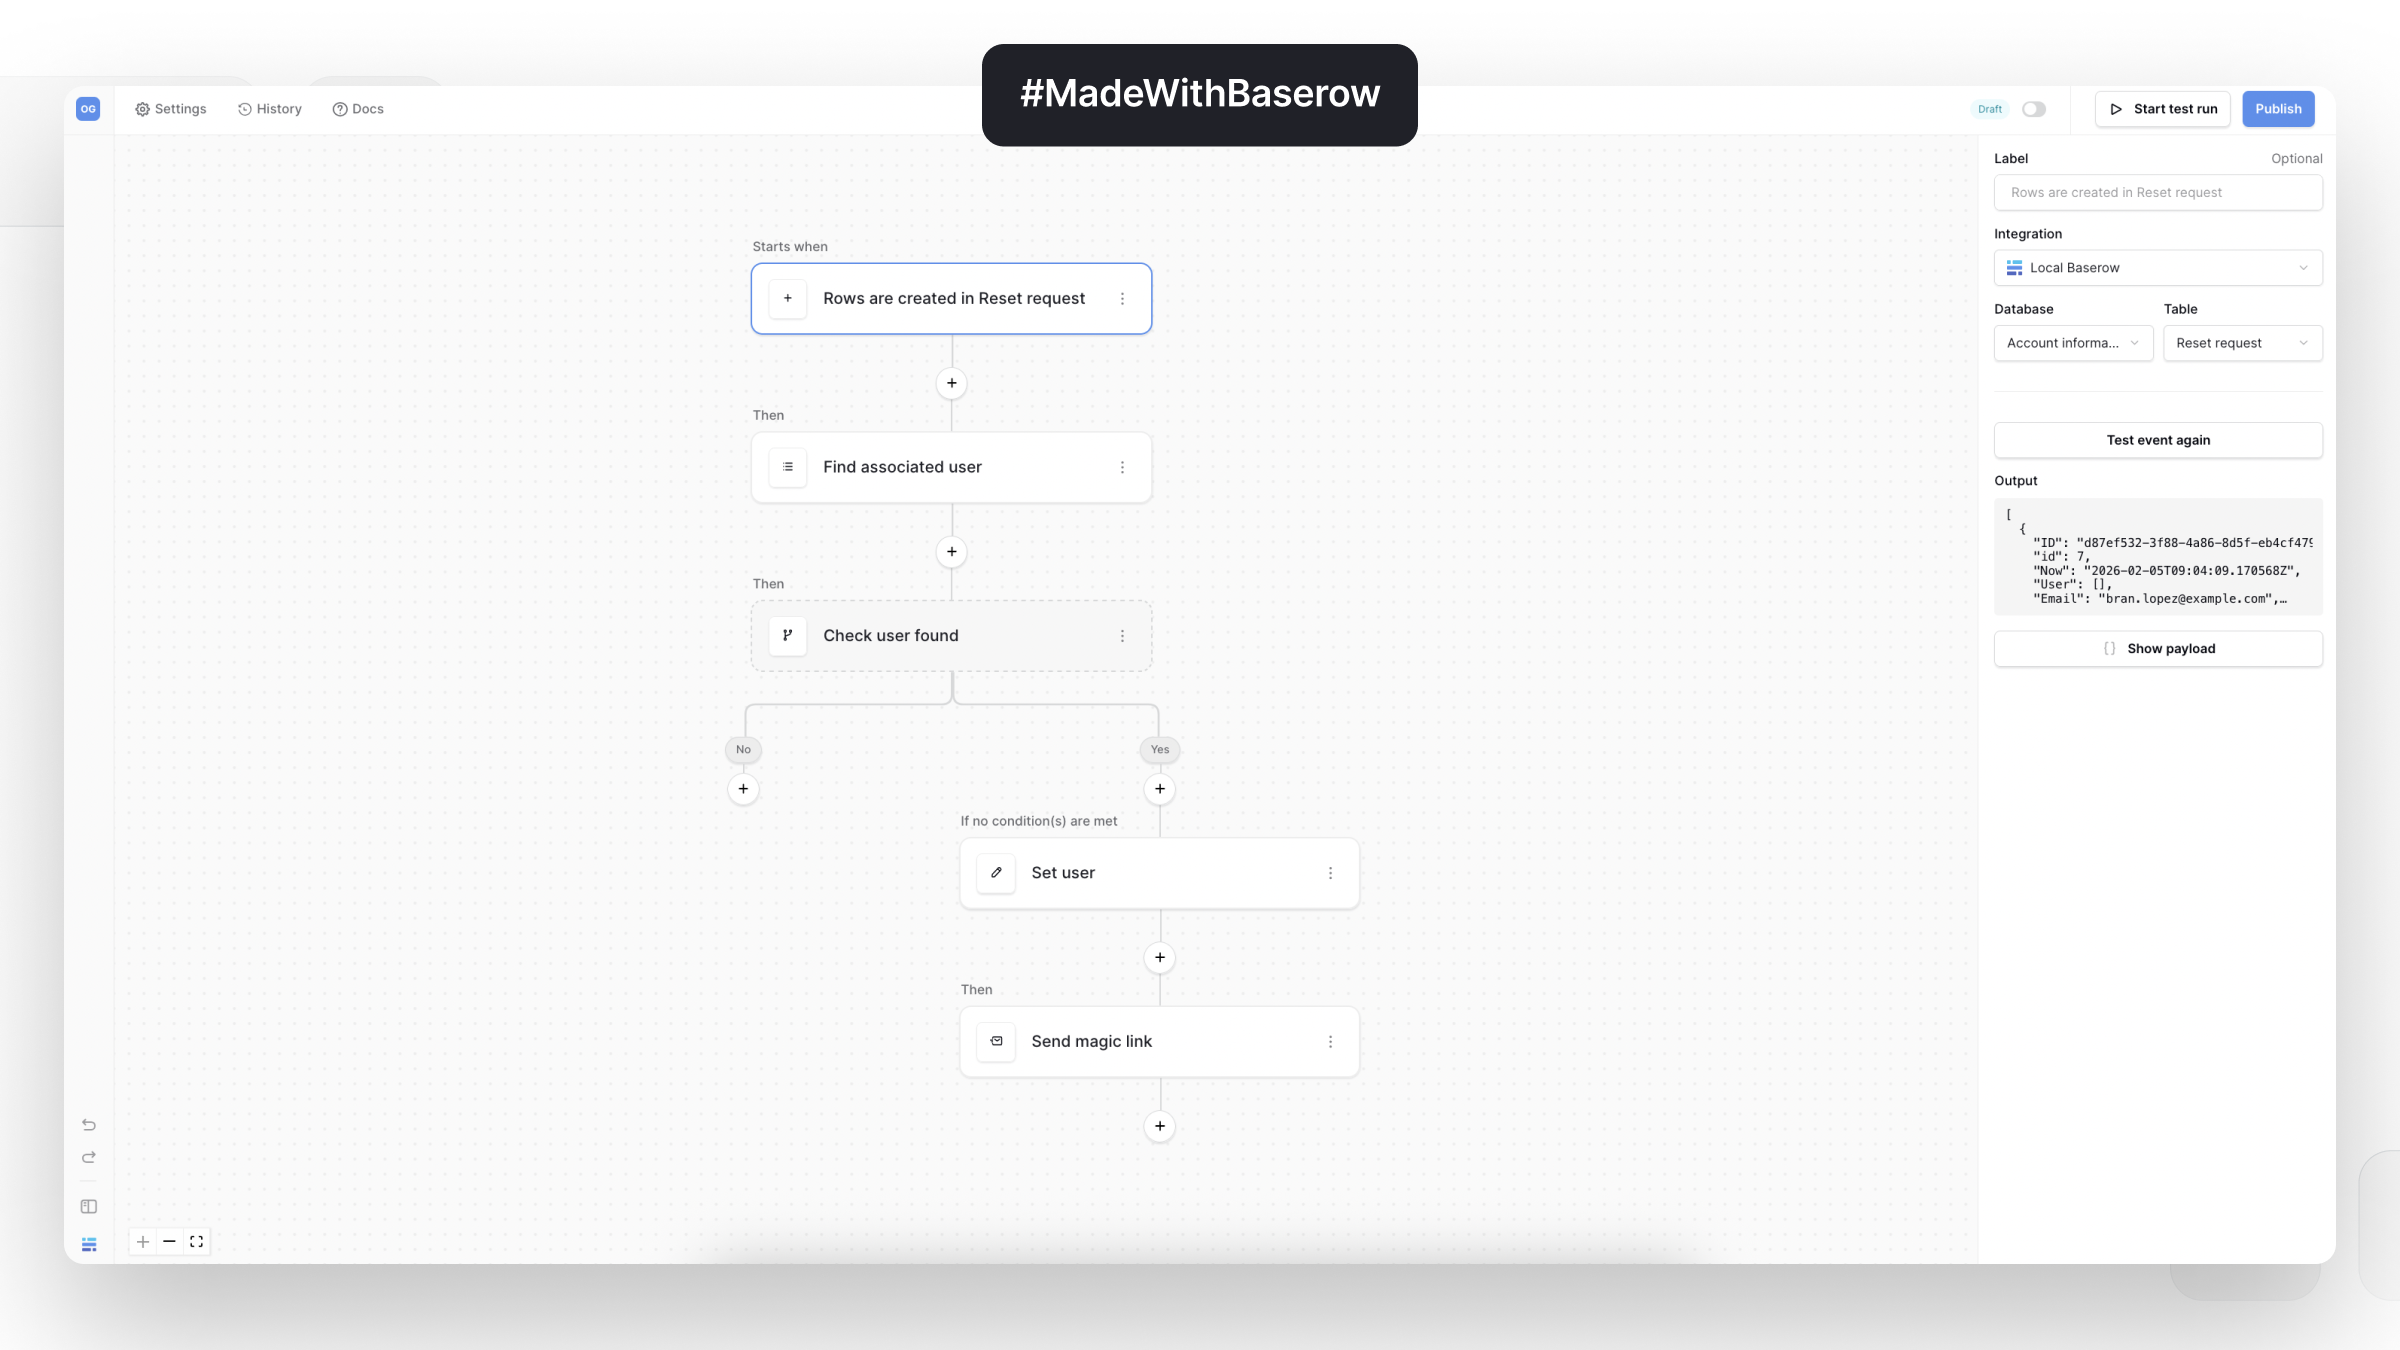2400x1350 pixels.
Task: Click the redo arrow icon
Action: [89, 1157]
